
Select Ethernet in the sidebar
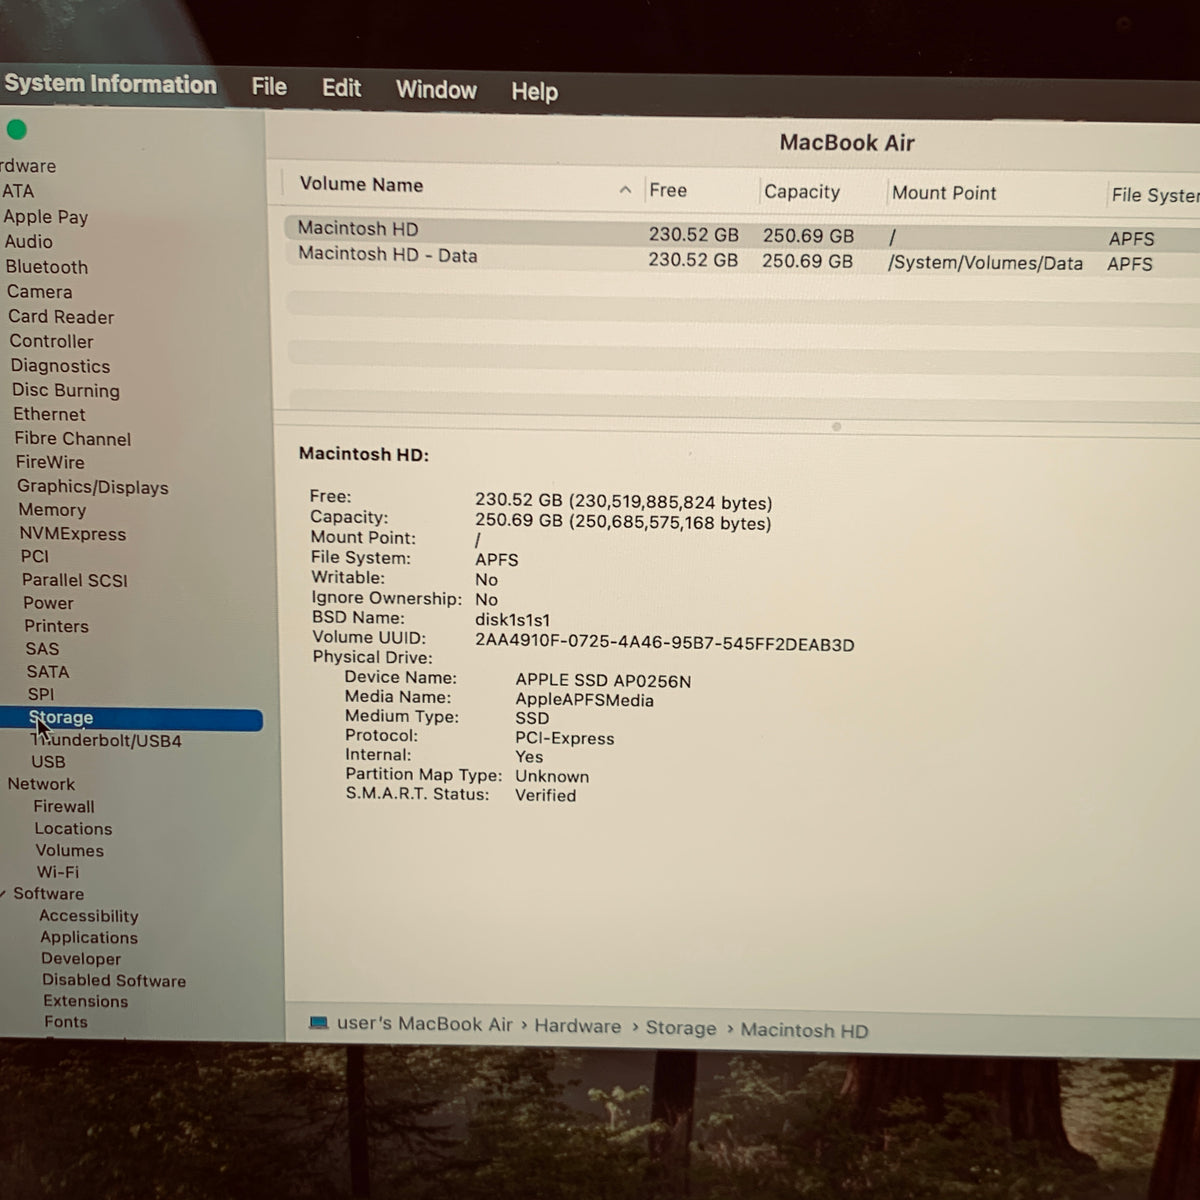(x=49, y=414)
